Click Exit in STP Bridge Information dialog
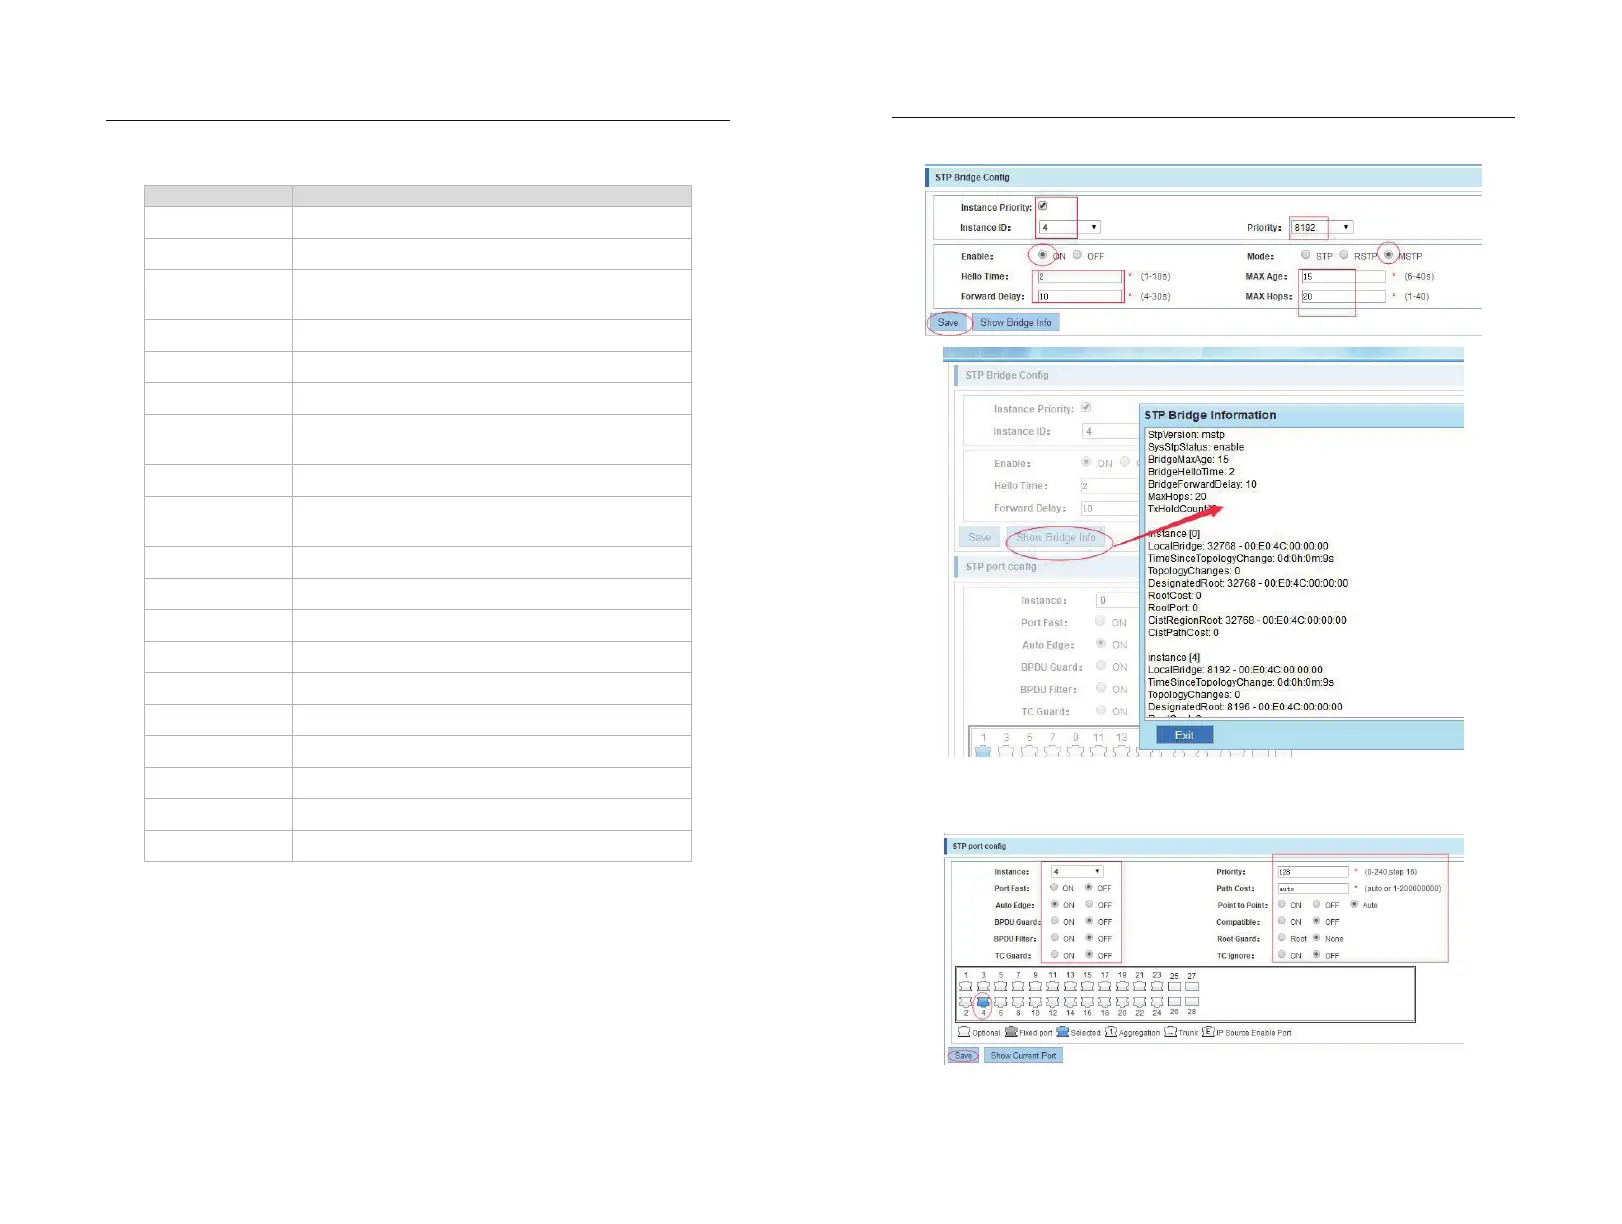Viewport: 1622px width, 1224px height. coord(1184,735)
